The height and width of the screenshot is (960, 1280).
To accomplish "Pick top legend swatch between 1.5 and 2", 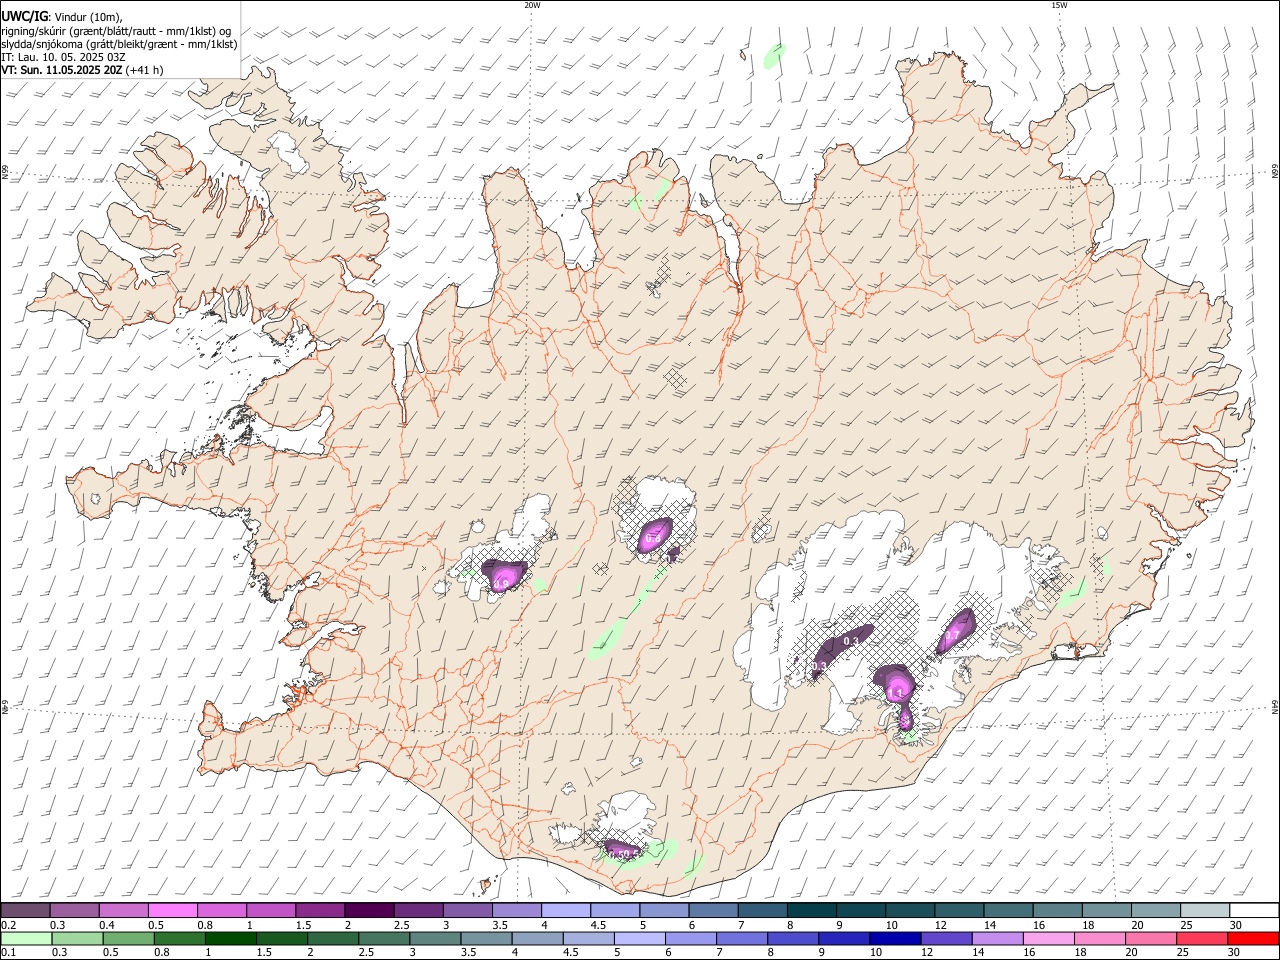I will tap(320, 910).
